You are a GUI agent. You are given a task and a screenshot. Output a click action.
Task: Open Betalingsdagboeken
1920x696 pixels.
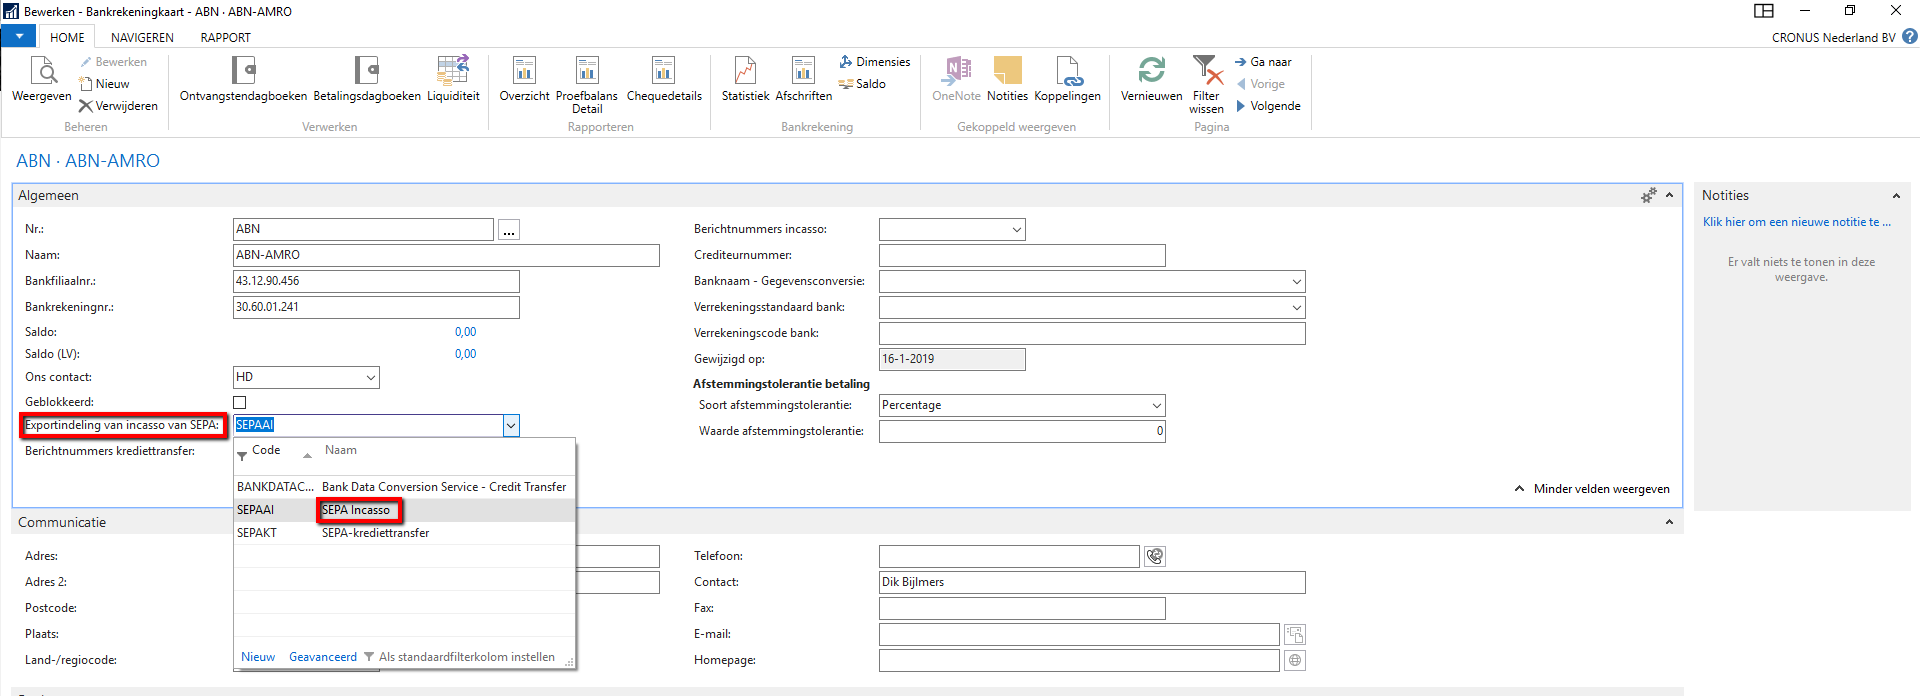(x=367, y=80)
